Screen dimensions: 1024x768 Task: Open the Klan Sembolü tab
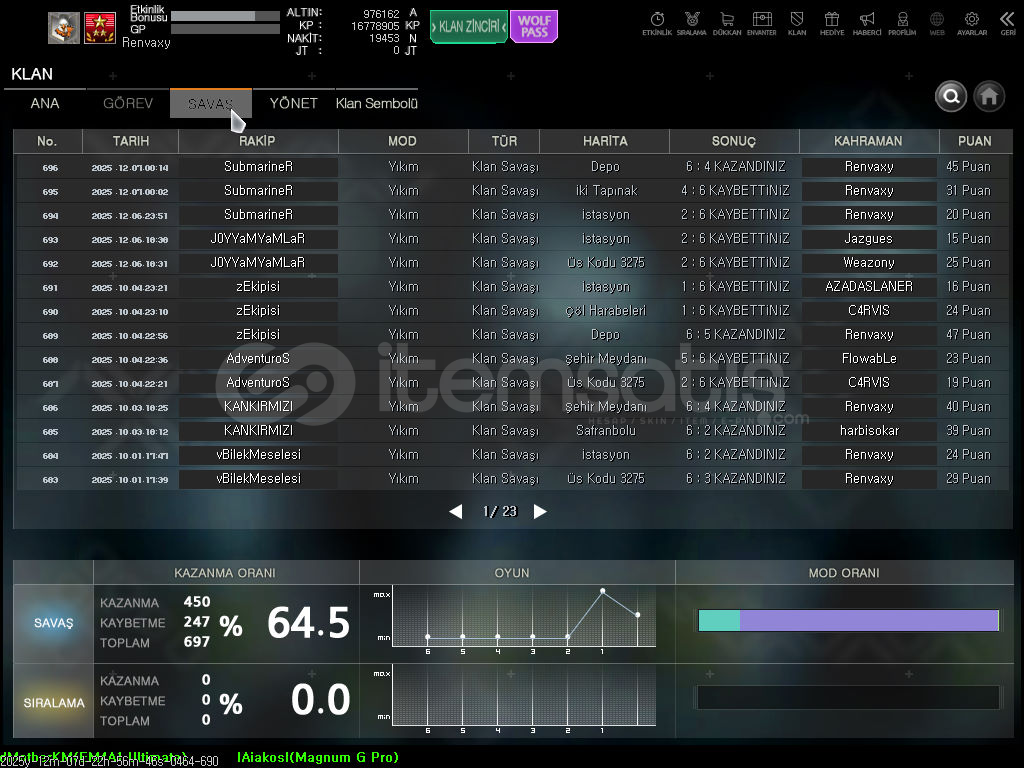(x=376, y=104)
